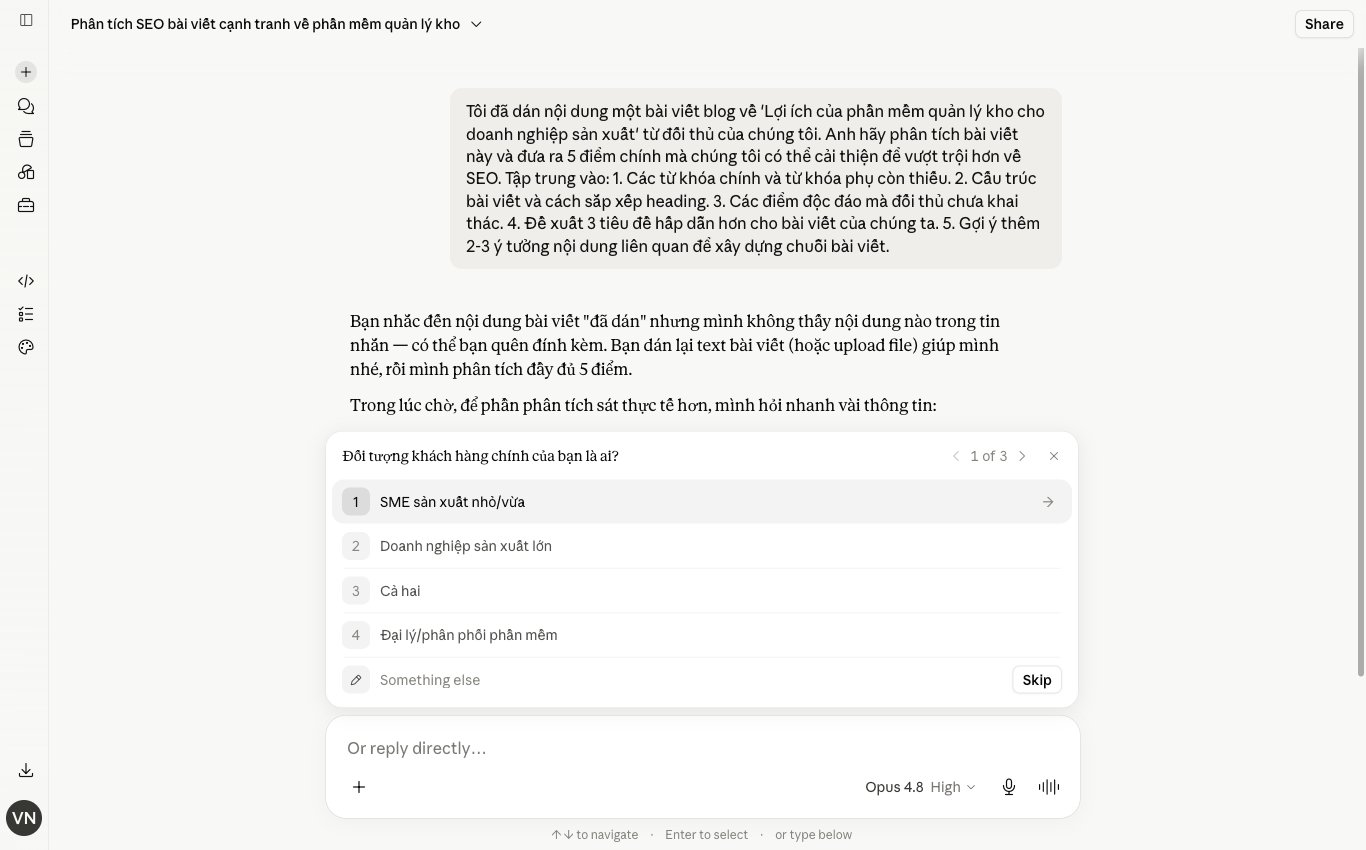Click the Something else input field
Screen dimensions: 1366x850
[690, 680]
